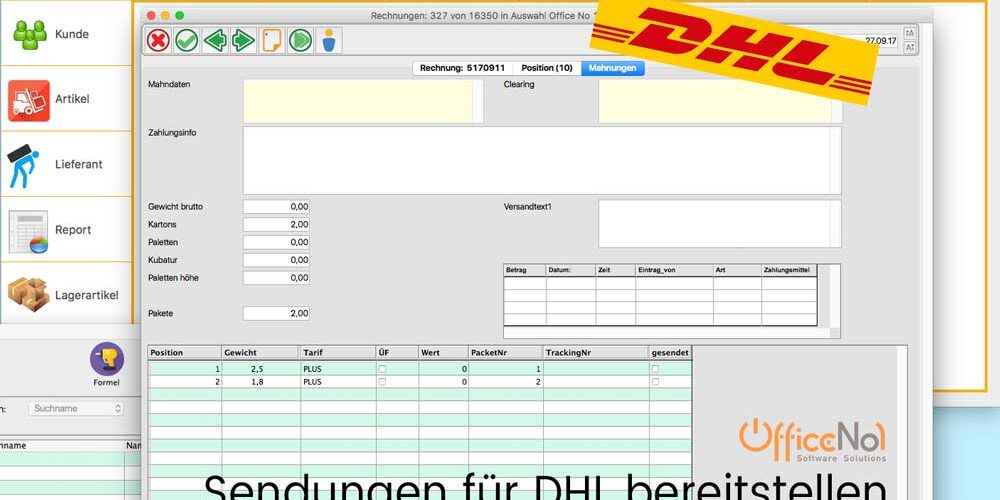Click the Kartons value field
Viewport: 1000px width, 500px height.
(276, 224)
